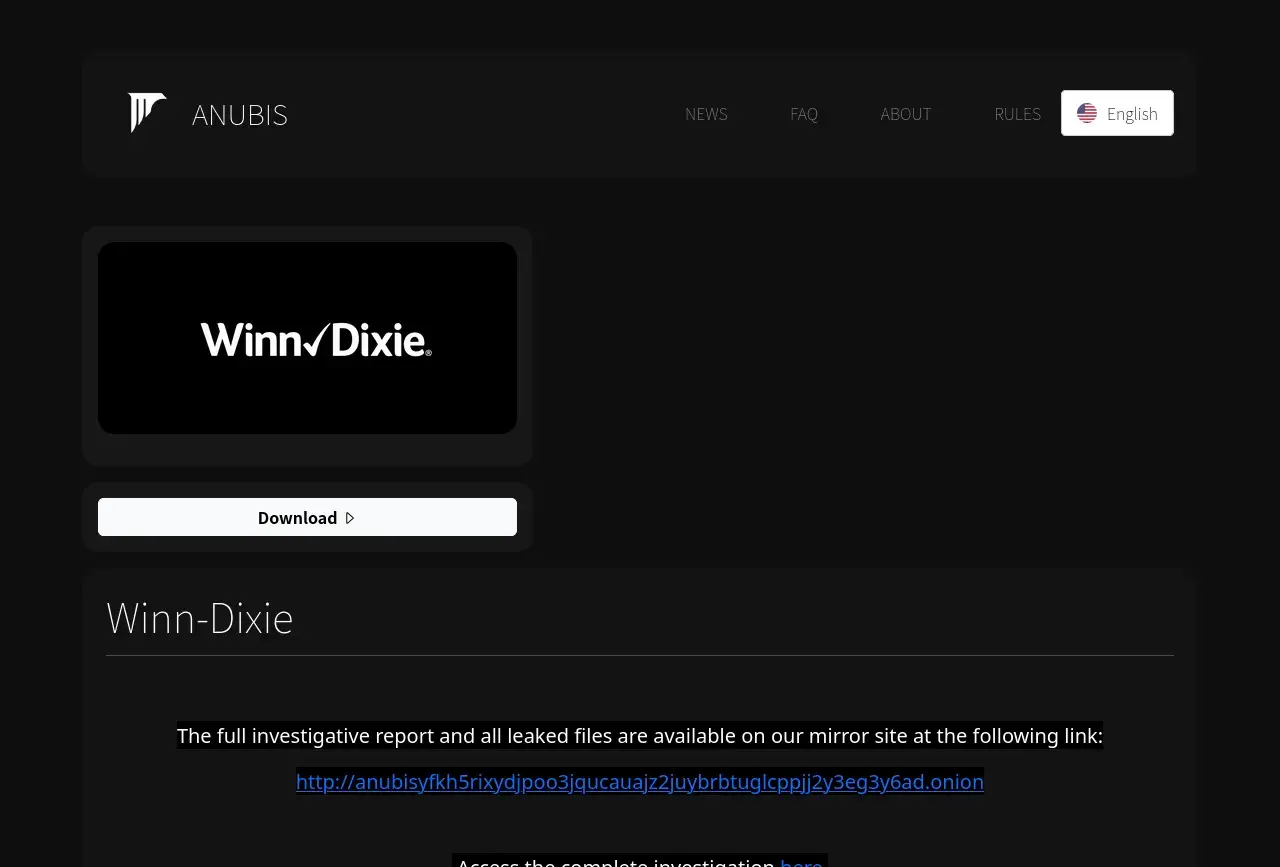Click the ANUBIS site title
1280x867 pixels.
pyautogui.click(x=240, y=115)
